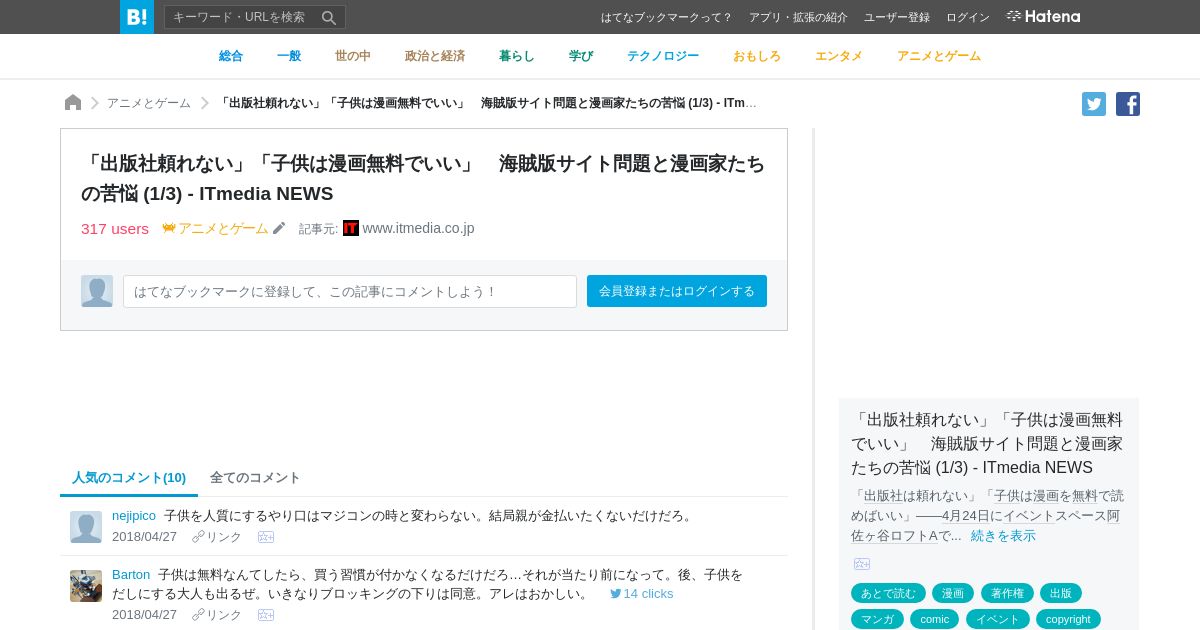Open 総合 category in navigation
Image resolution: width=1200 pixels, height=630 pixels.
pyautogui.click(x=231, y=56)
